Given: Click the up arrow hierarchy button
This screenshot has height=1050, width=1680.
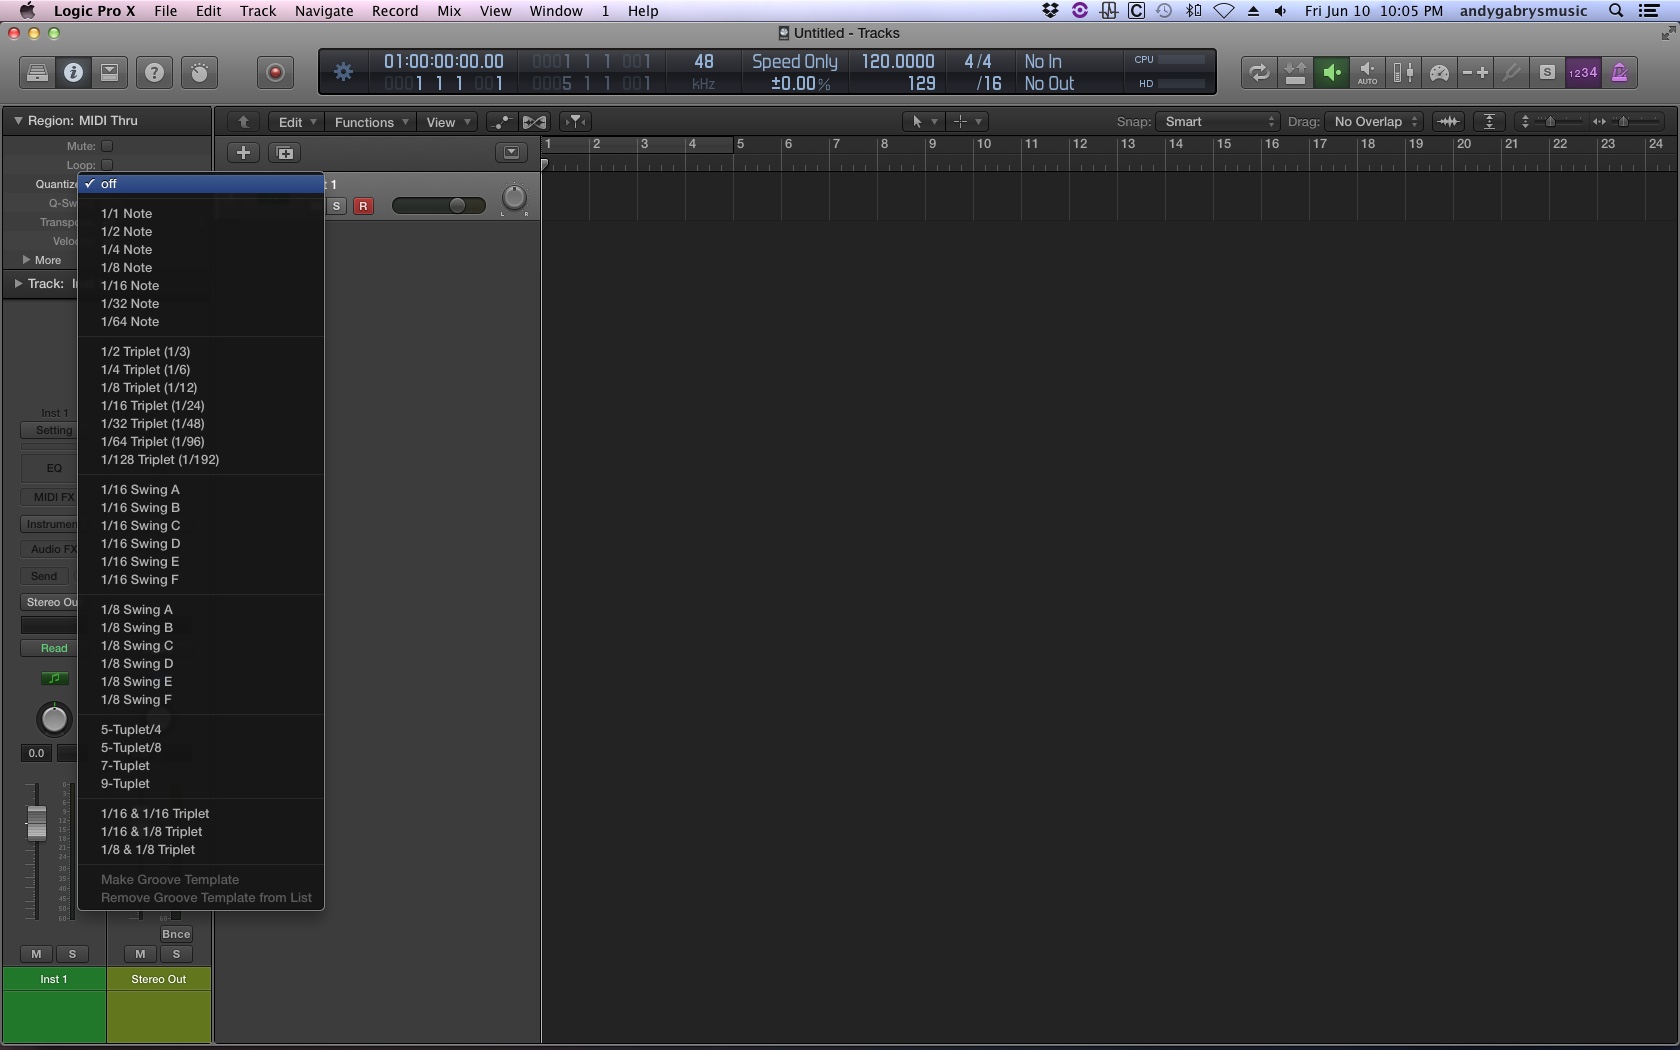Looking at the screenshot, I should (243, 122).
